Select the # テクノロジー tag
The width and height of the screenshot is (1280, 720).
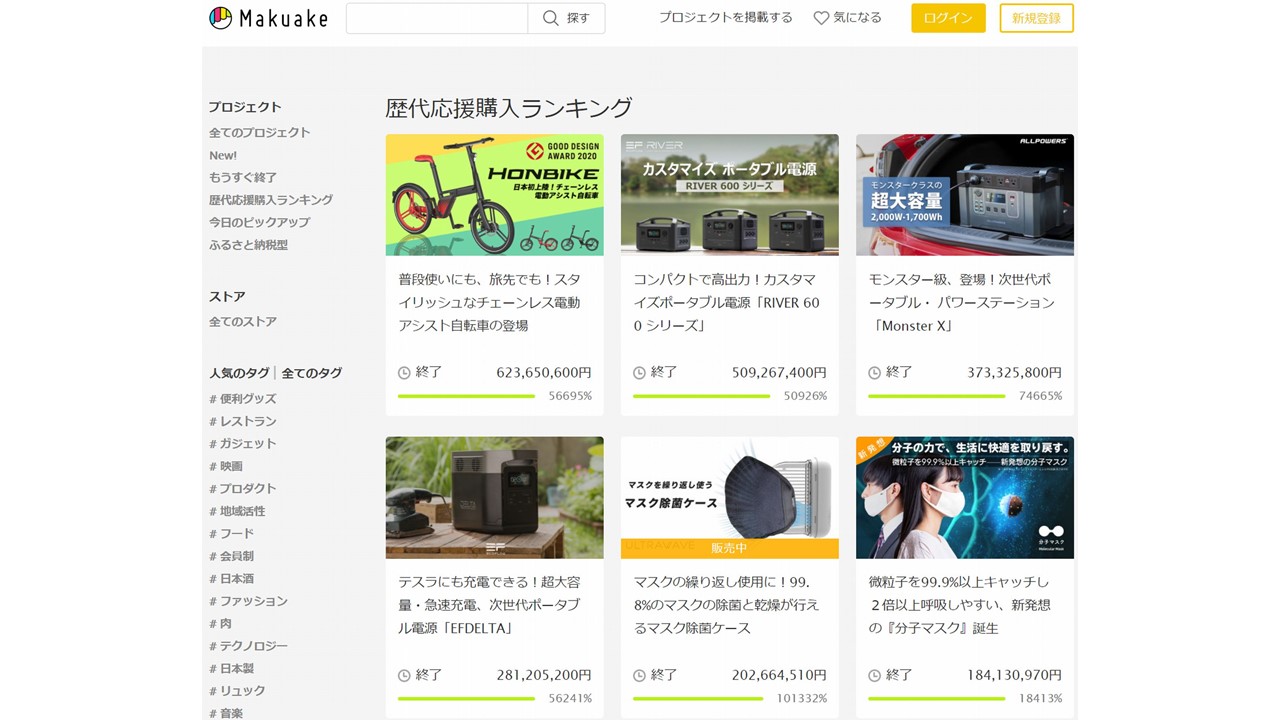(x=248, y=646)
